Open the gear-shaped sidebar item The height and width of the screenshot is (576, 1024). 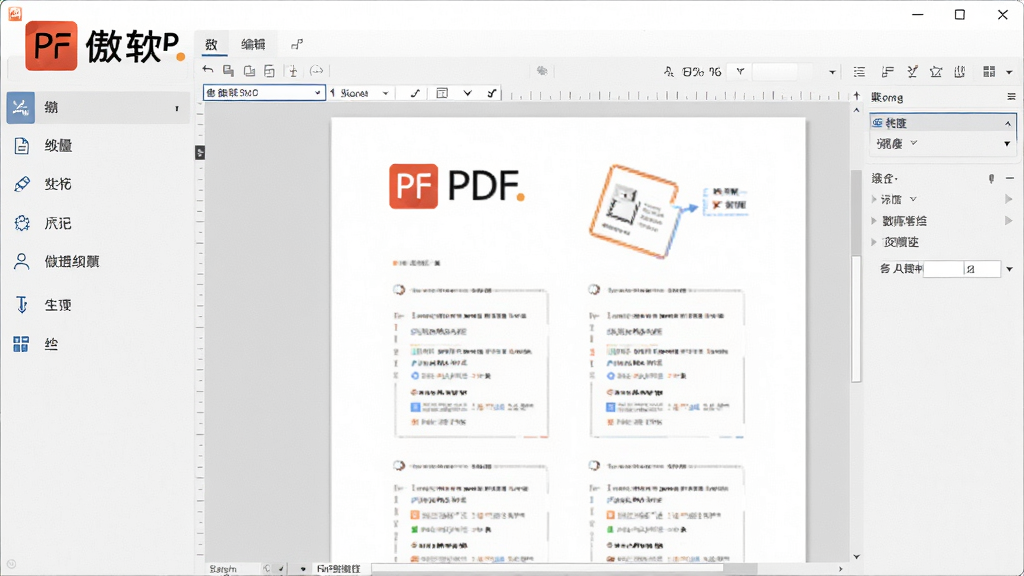[x=22, y=223]
